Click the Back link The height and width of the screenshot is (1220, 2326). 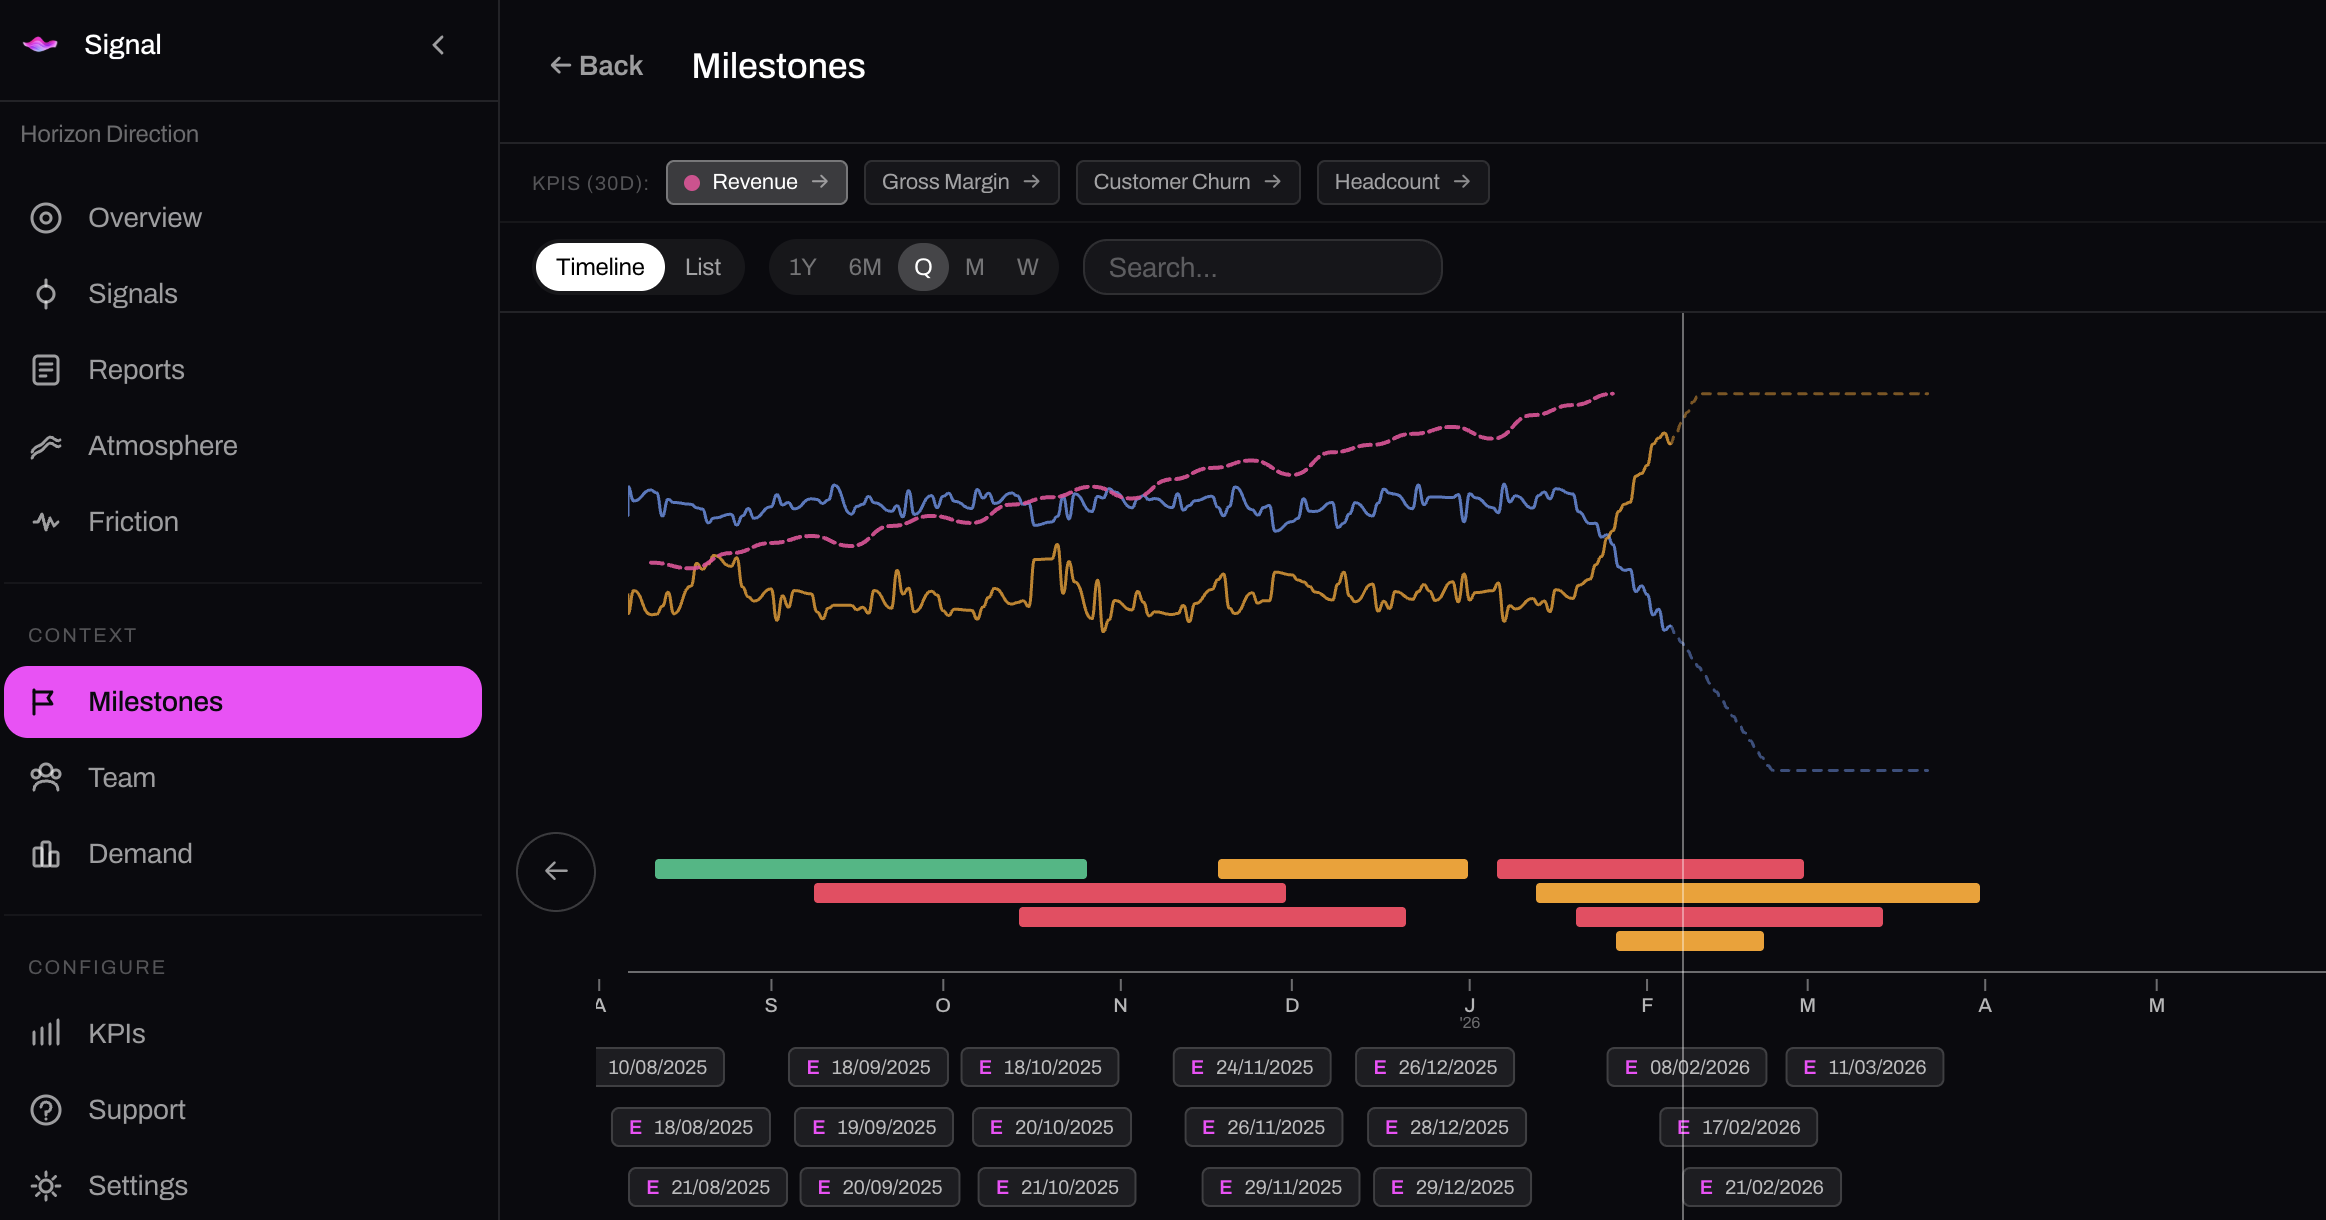596,65
